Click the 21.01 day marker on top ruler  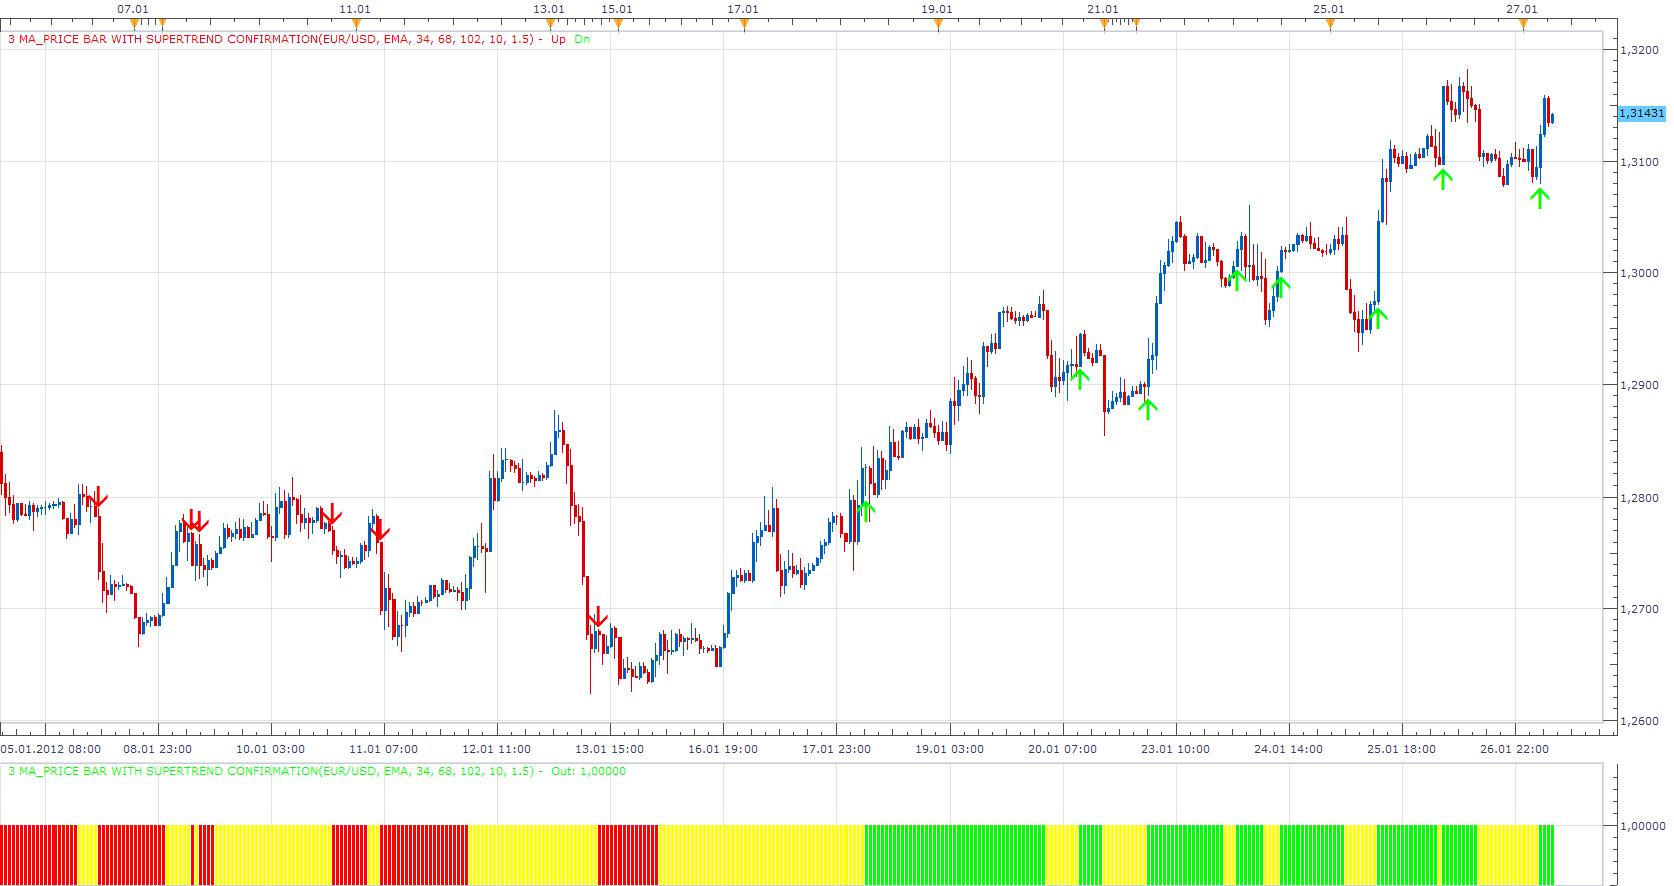coord(1103,9)
